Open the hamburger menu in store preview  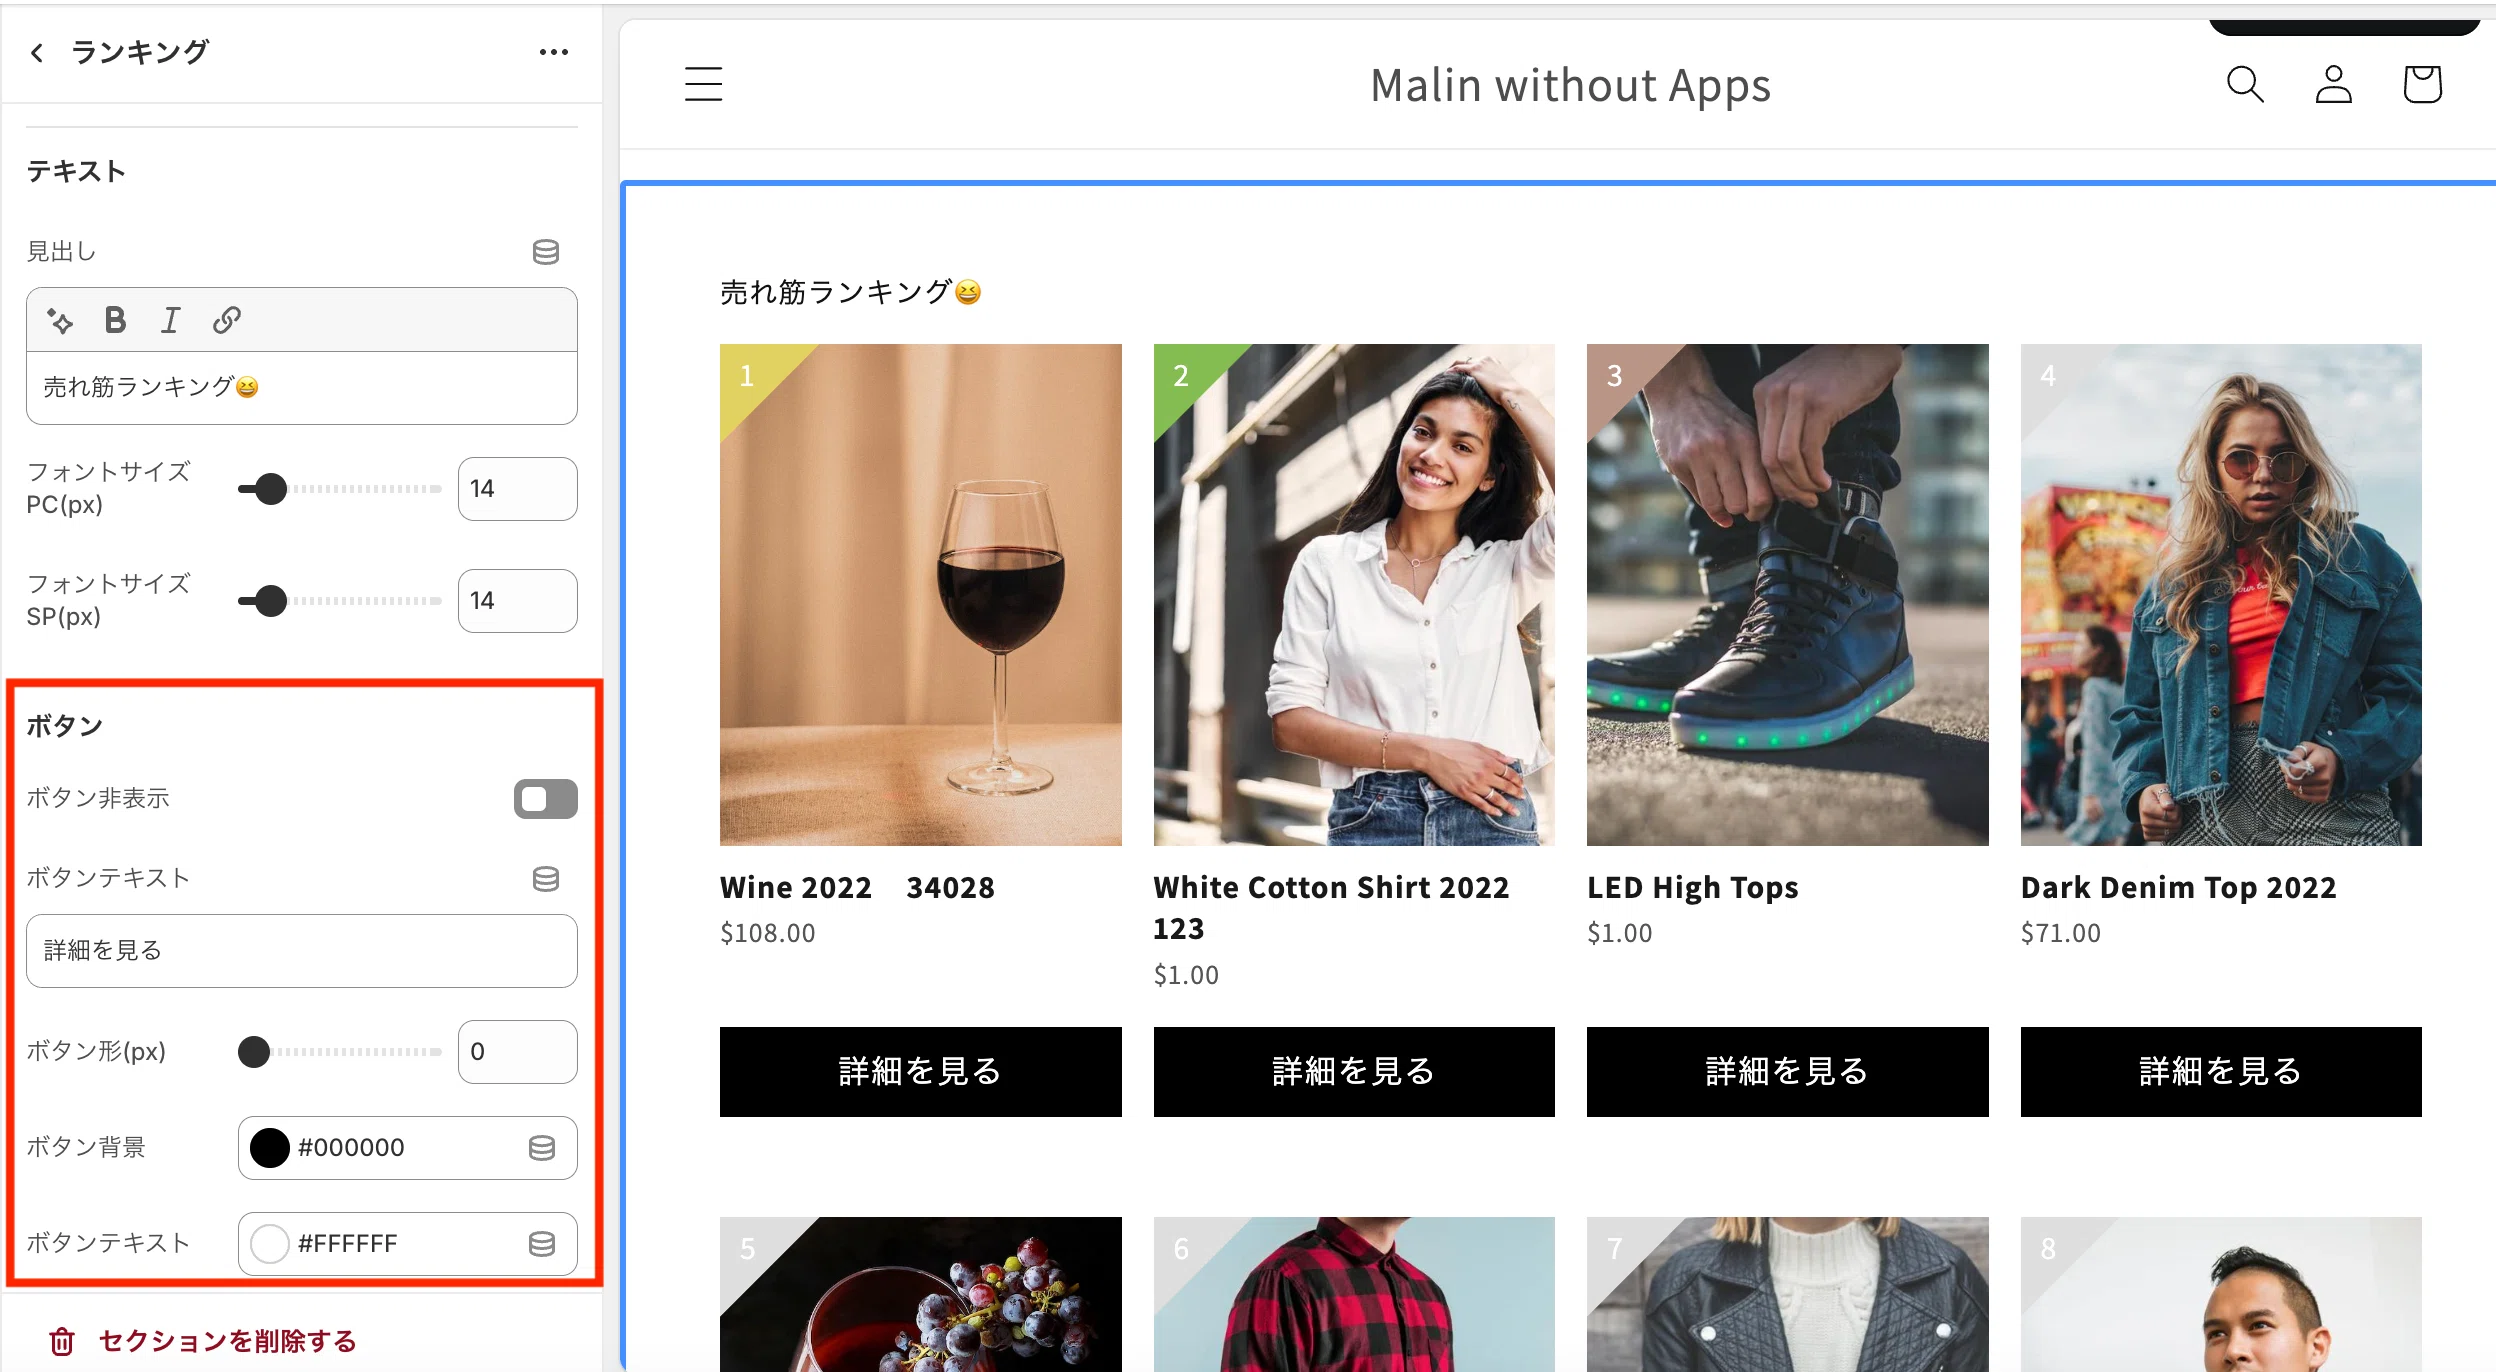point(703,84)
